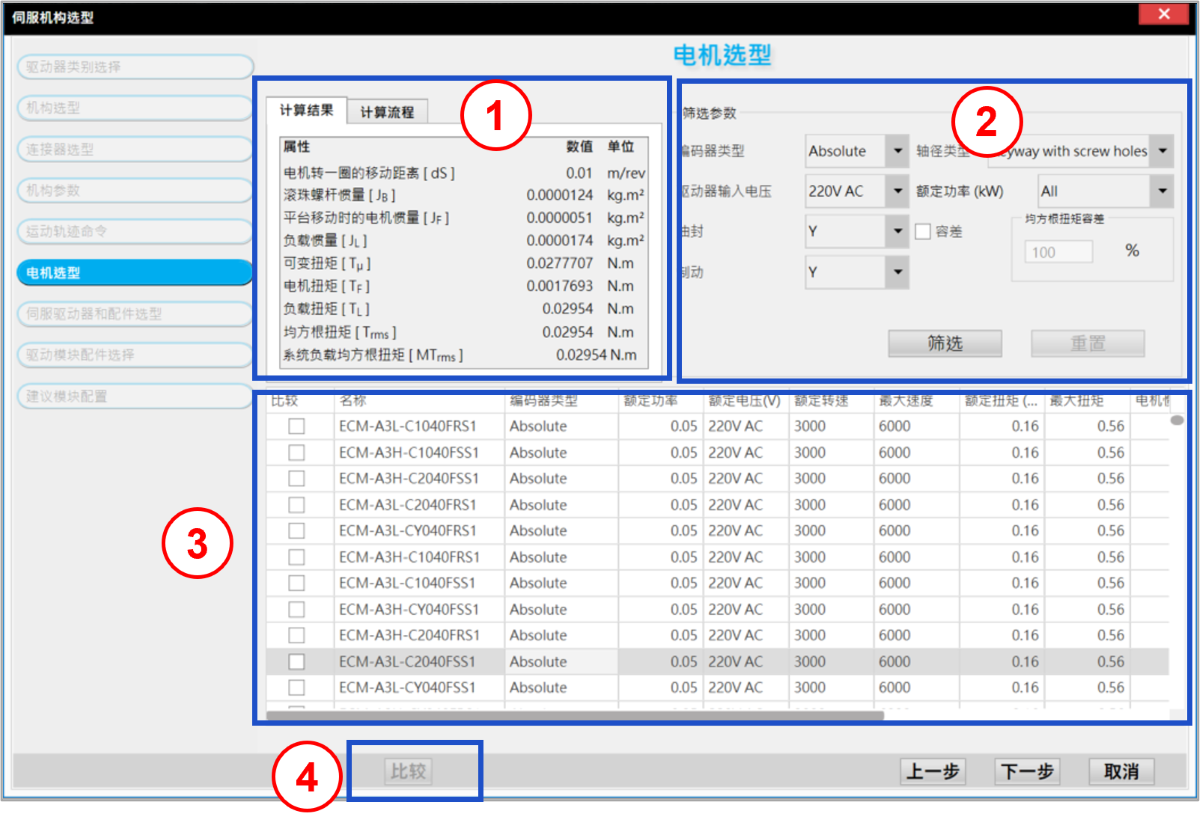1200x826 pixels.
Task: Check compare box for ECM-A3H-CY040FSS1
Action: 296,609
